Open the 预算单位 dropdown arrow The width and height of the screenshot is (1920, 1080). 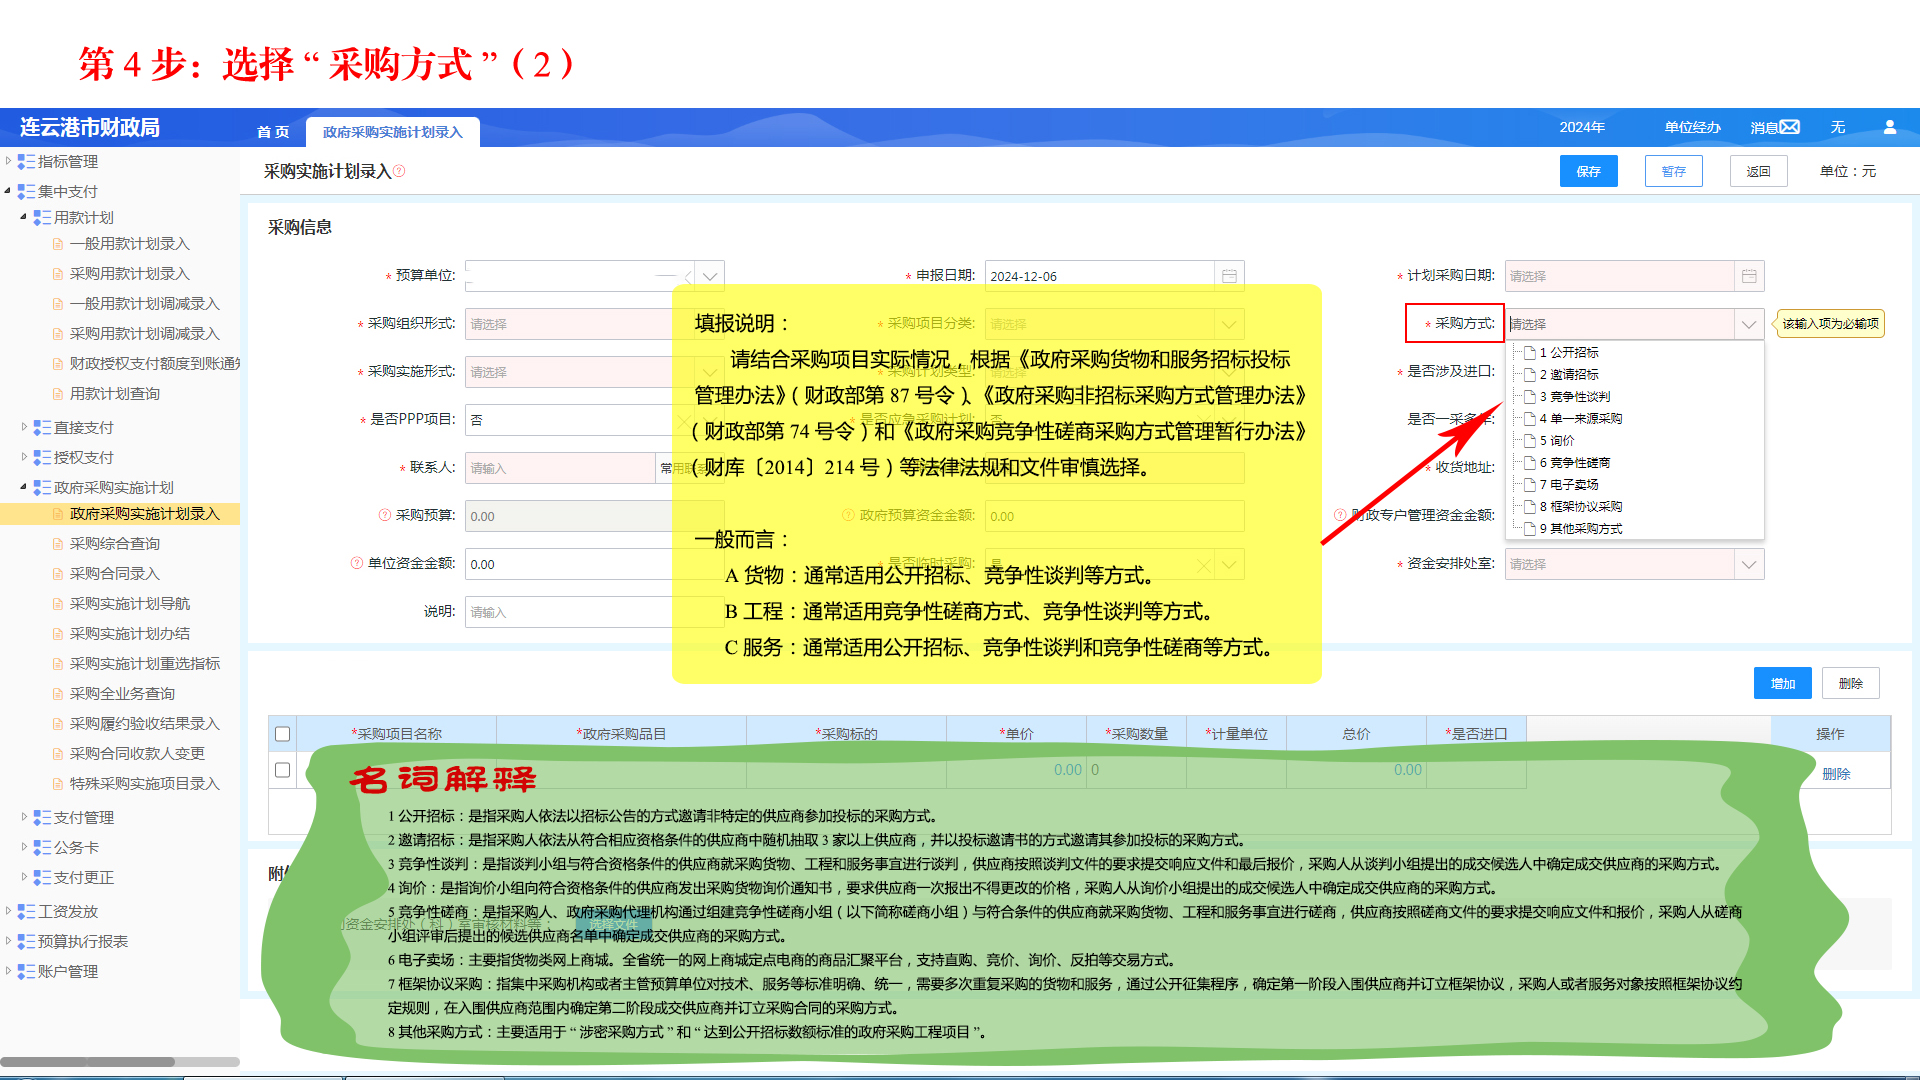click(x=710, y=276)
